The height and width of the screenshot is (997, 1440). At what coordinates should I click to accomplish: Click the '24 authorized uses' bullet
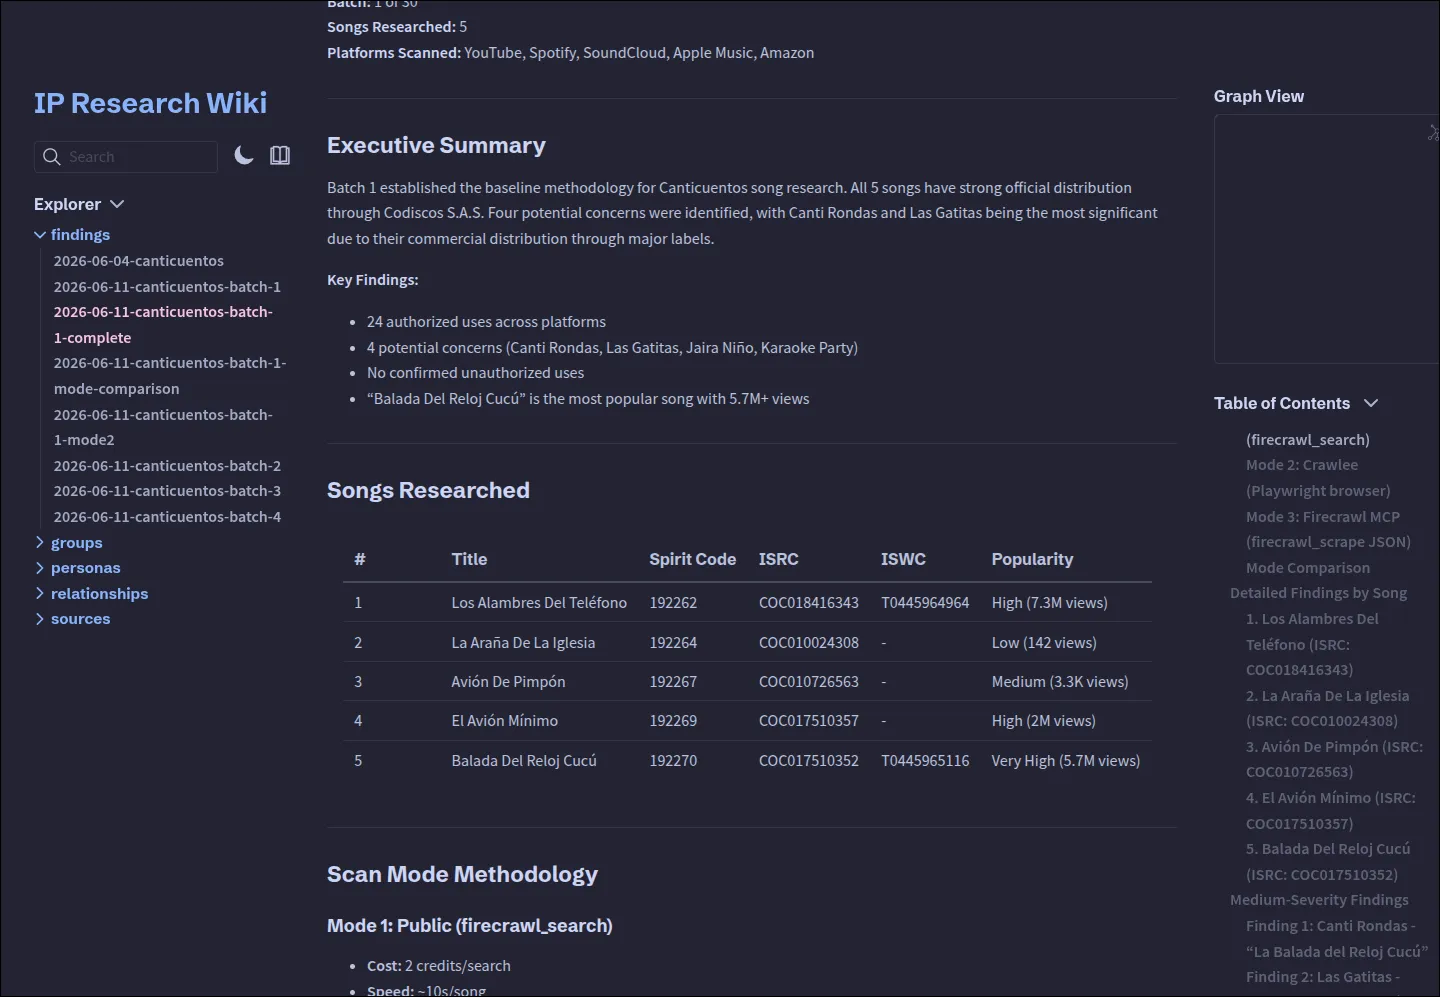[x=486, y=322]
